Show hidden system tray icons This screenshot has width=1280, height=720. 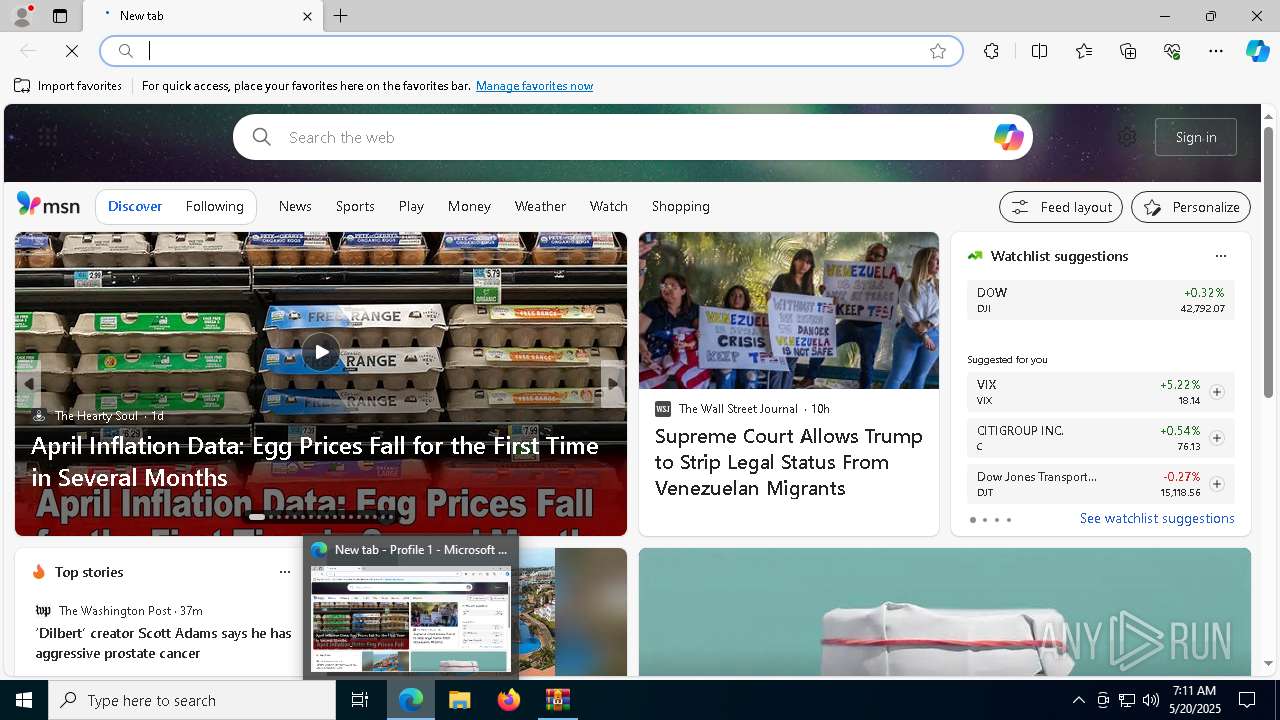click(1078, 700)
